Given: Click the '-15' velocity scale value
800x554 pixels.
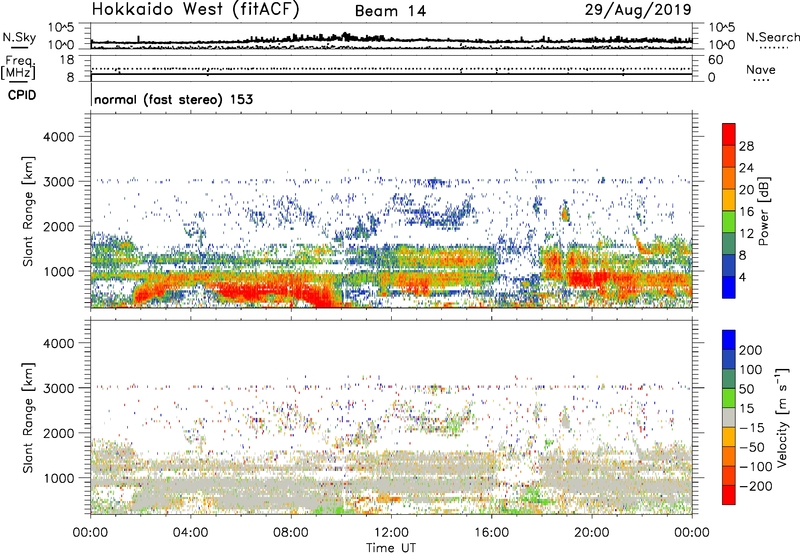Looking at the screenshot, I should coord(751,428).
